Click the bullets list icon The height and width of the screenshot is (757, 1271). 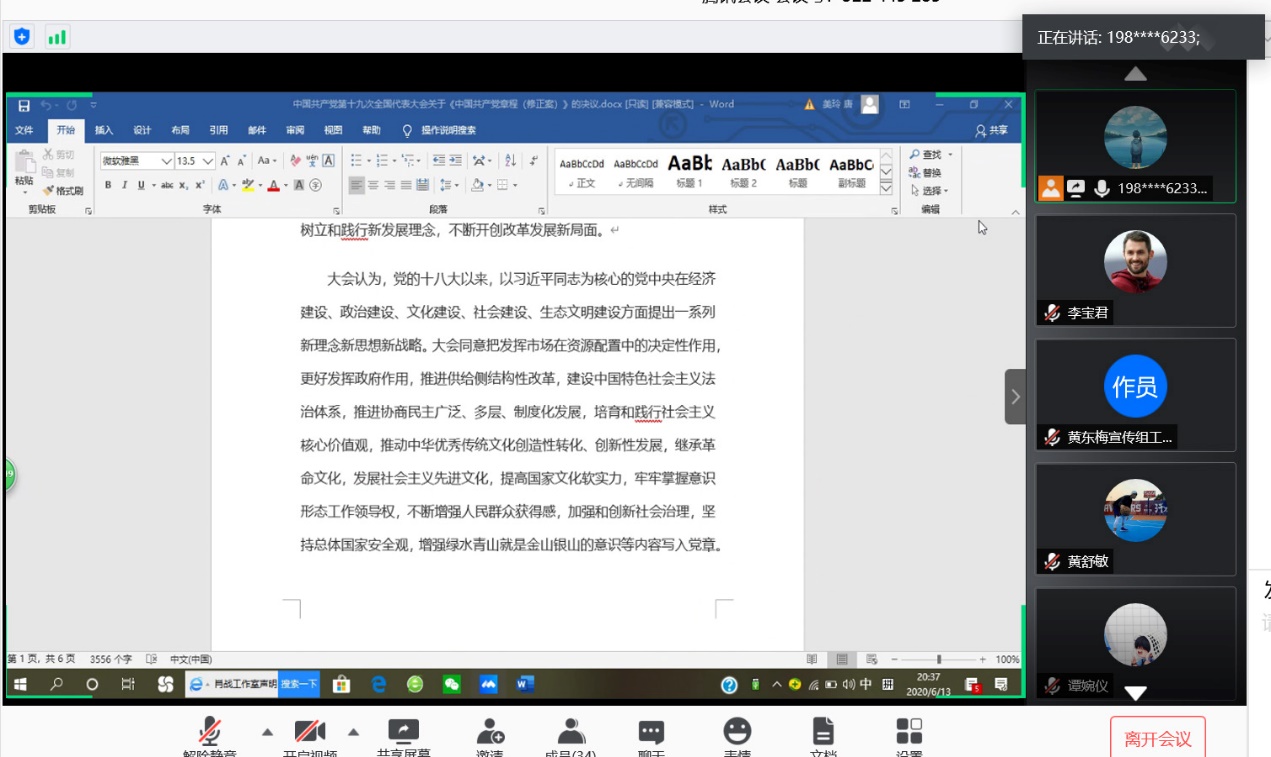click(356, 160)
